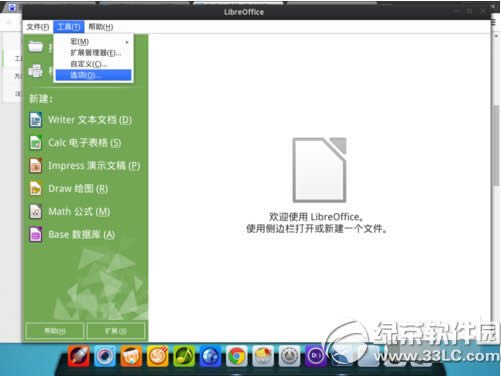Create a Calc 电子表格 (S)
This screenshot has height=376, width=501.
pyautogui.click(x=85, y=143)
